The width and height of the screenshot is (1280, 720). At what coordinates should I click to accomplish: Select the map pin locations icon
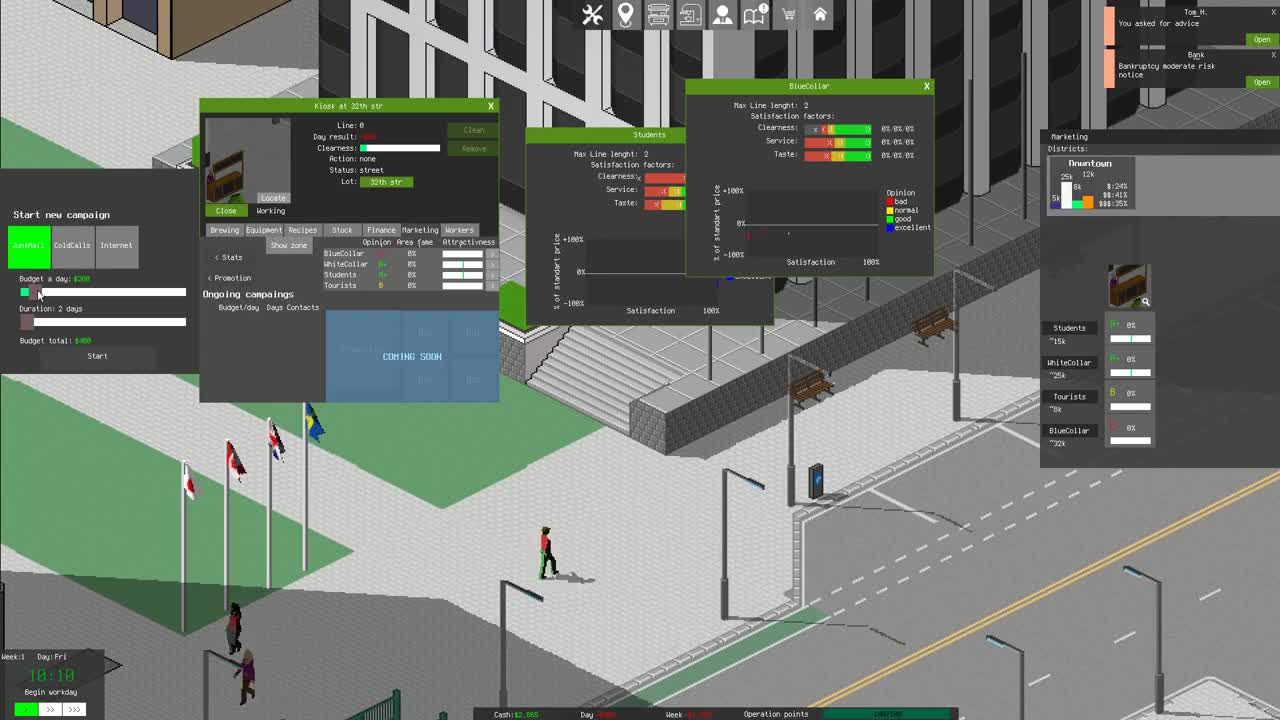coord(625,14)
